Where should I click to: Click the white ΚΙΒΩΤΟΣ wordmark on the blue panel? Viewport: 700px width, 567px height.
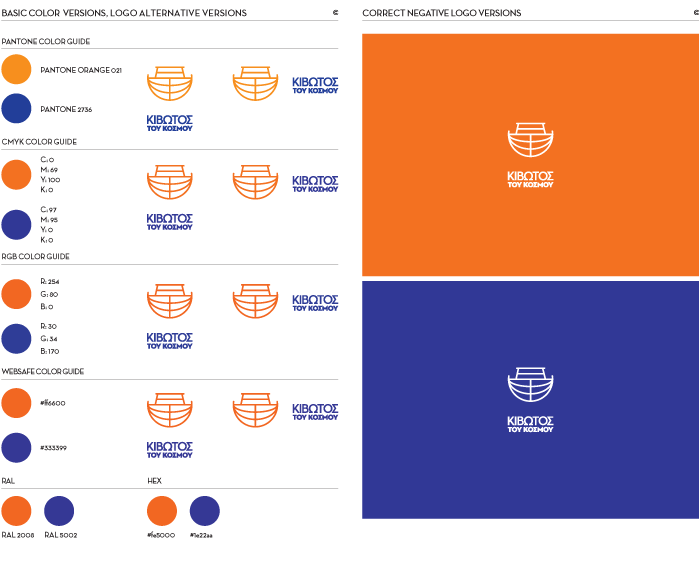(x=530, y=421)
